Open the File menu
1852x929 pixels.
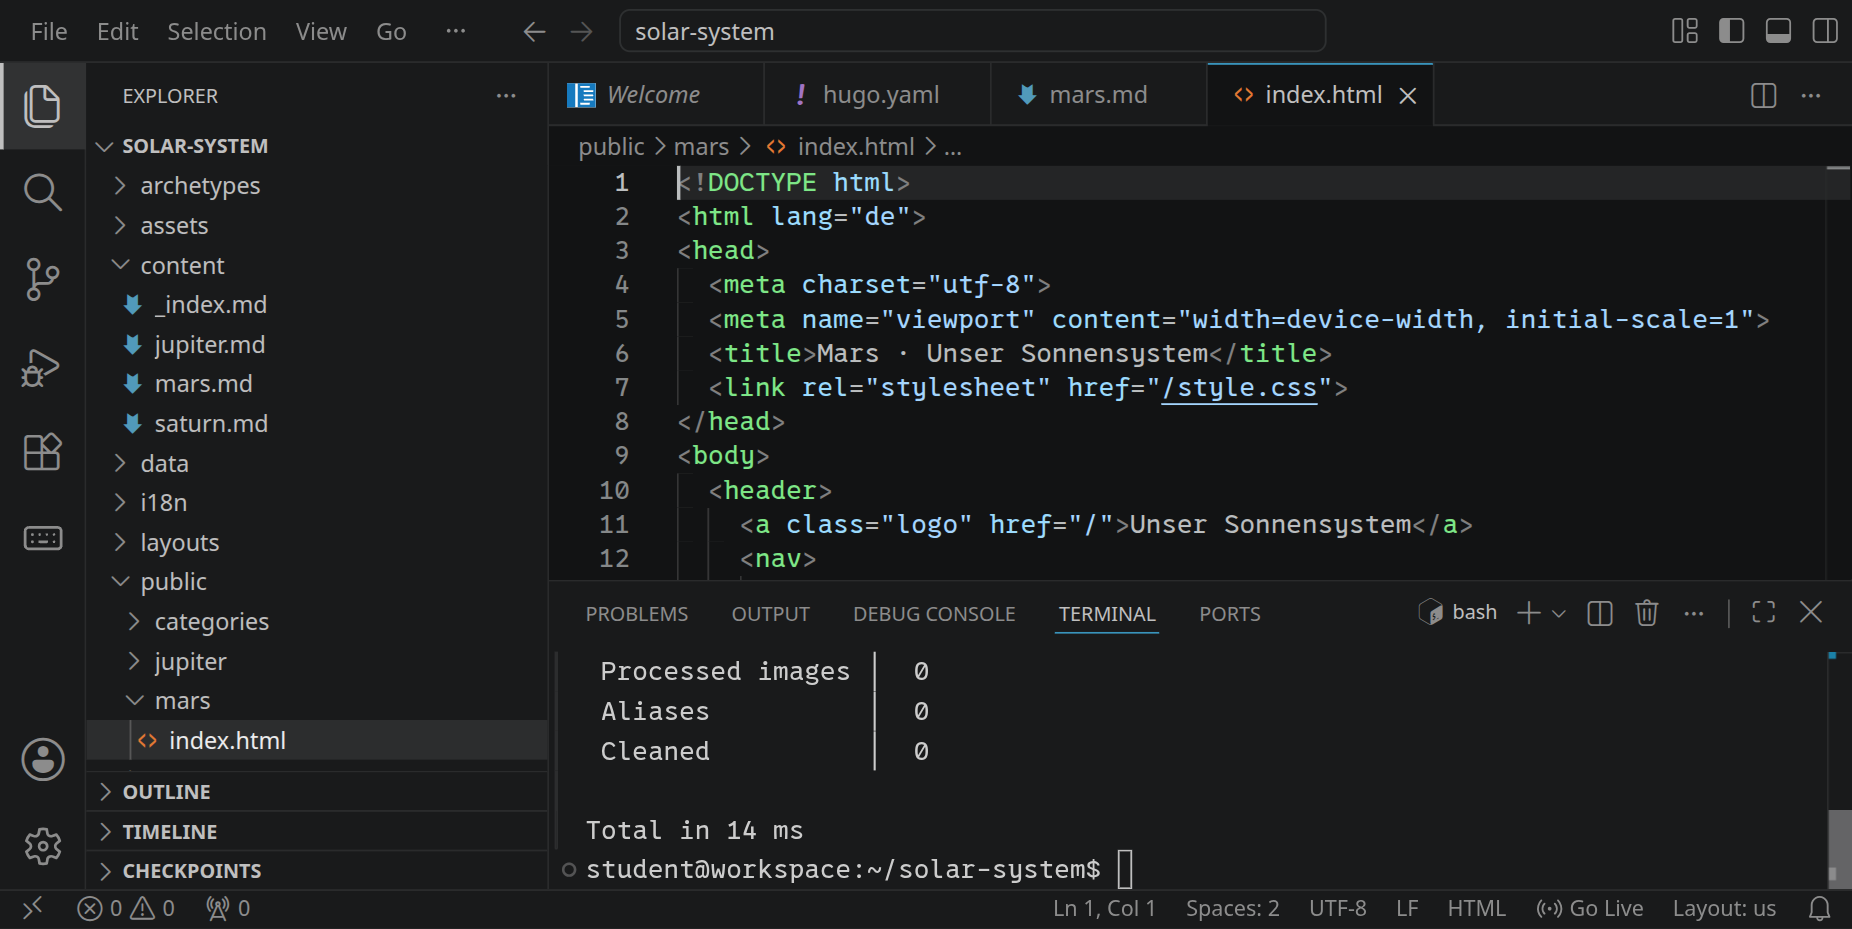coord(49,32)
